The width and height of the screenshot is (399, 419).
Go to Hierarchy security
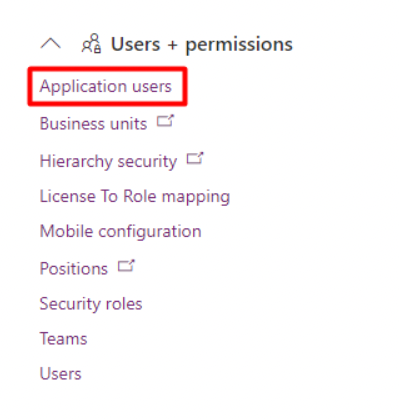108,161
